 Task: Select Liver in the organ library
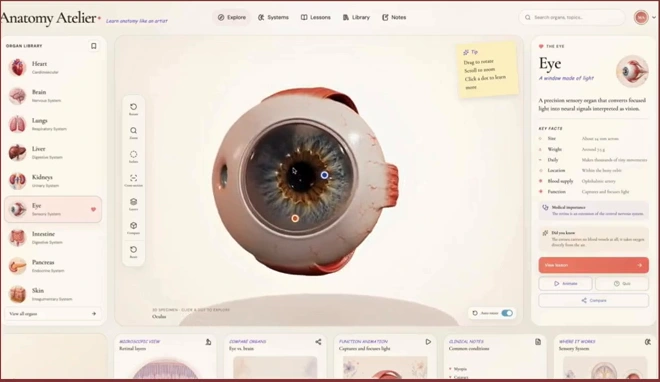[x=53, y=152]
